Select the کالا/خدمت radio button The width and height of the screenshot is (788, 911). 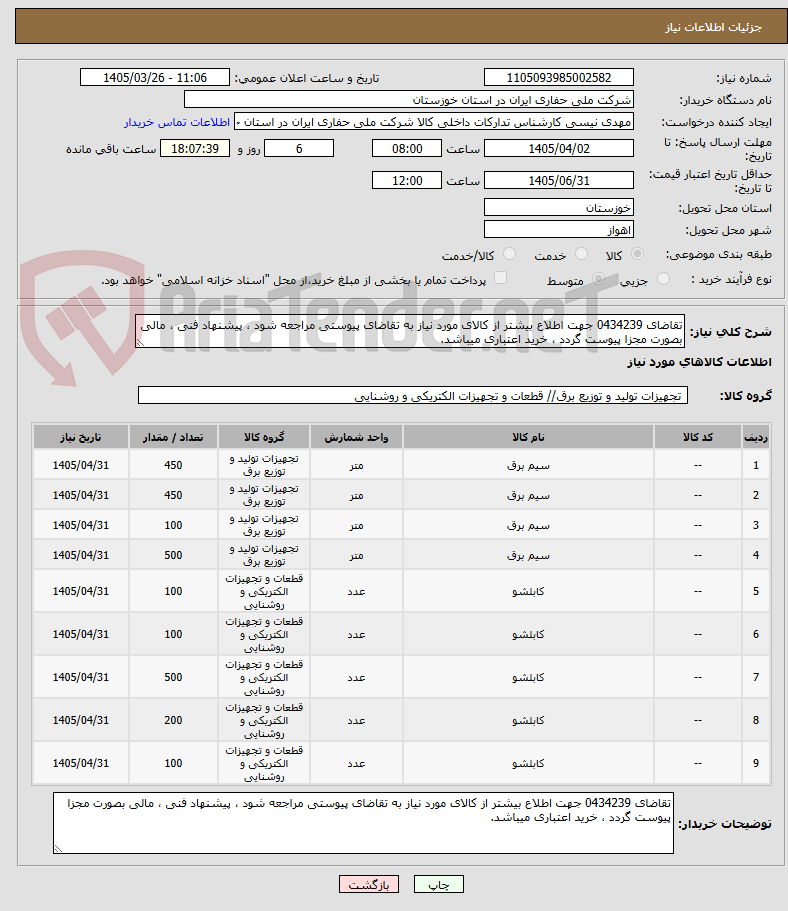coord(509,254)
